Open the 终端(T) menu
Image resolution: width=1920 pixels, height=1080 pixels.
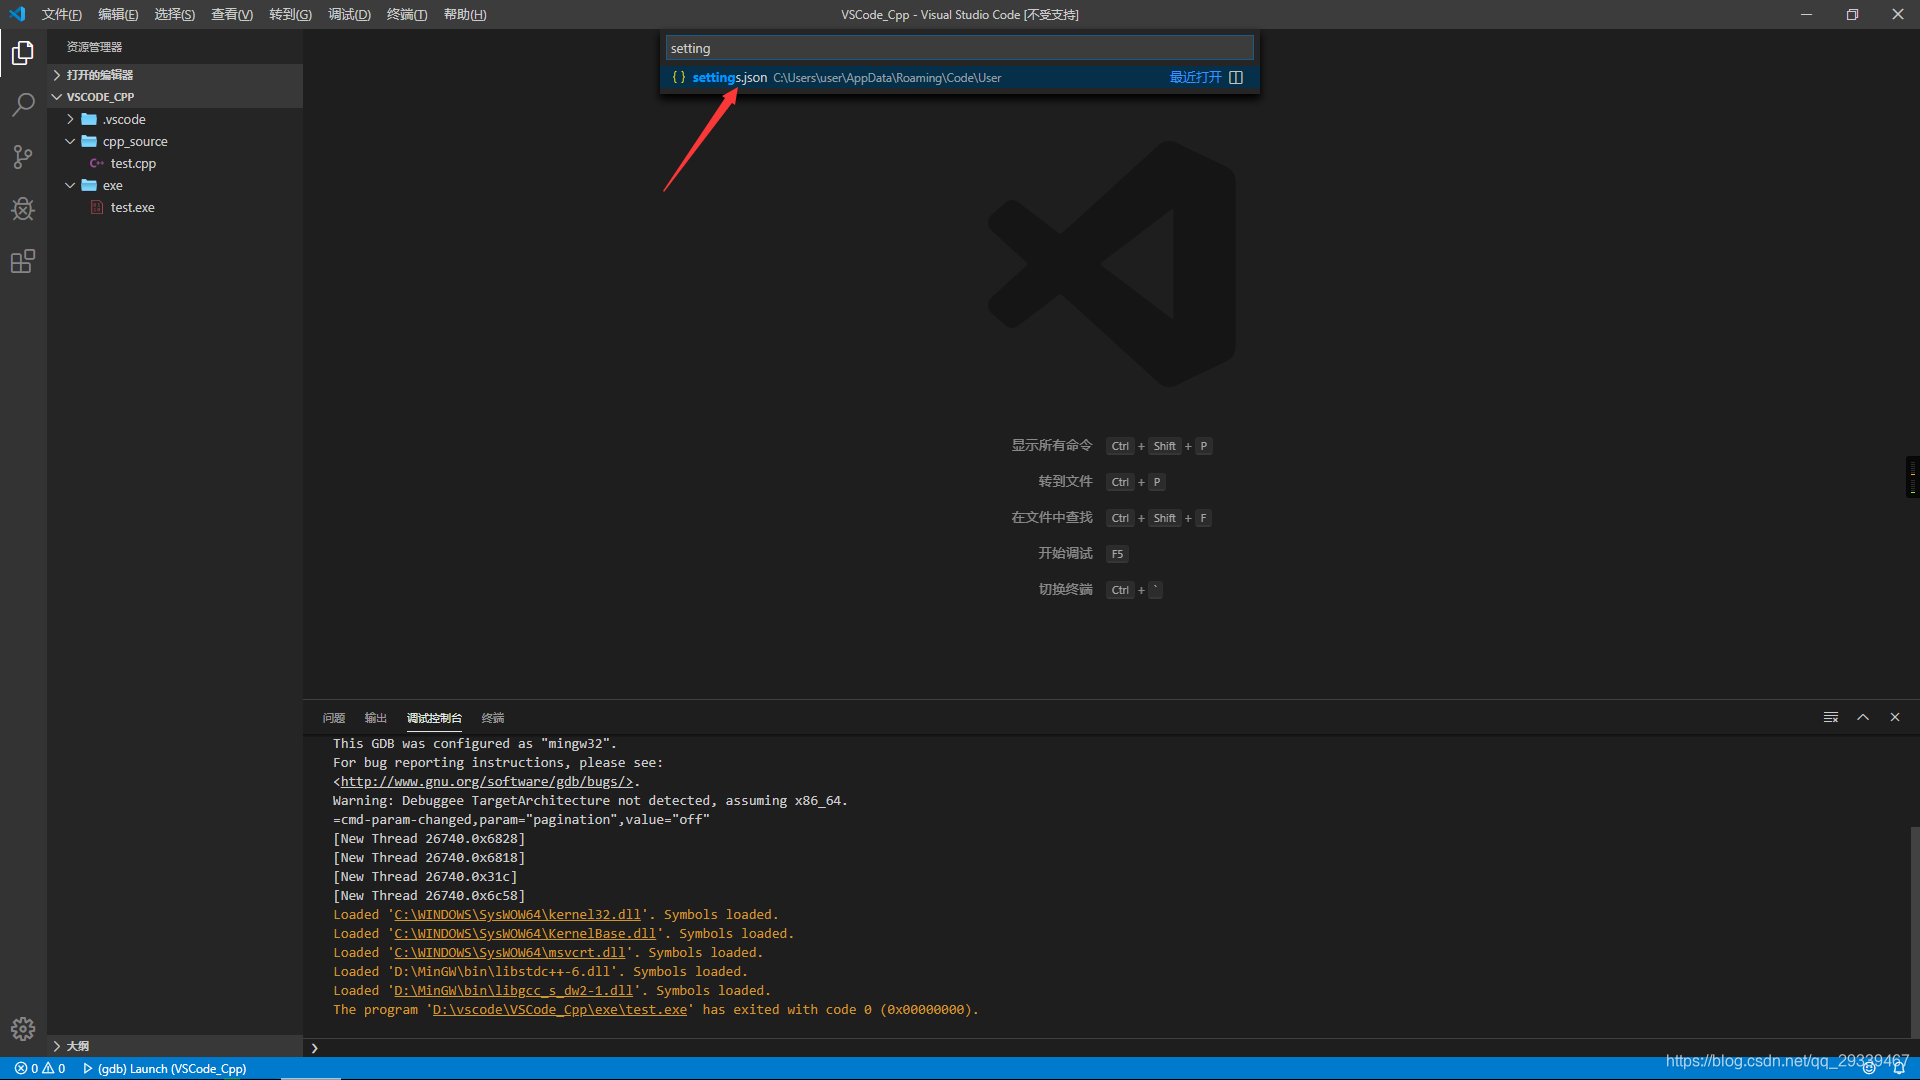(407, 14)
